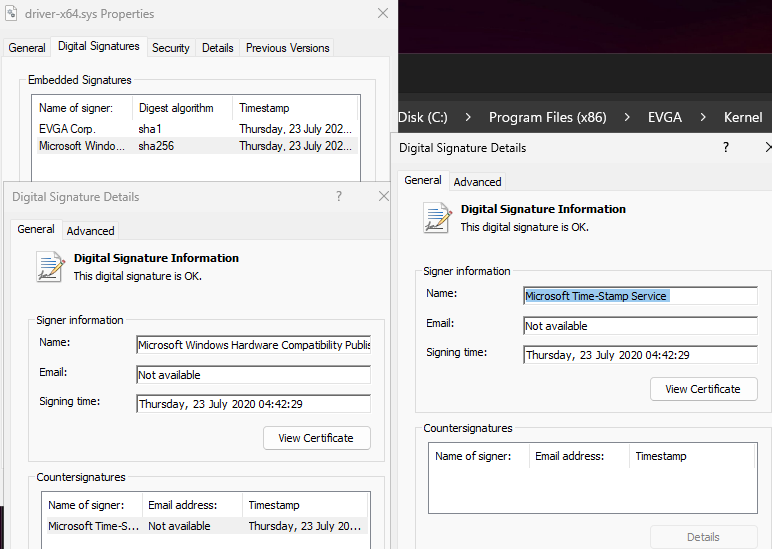
Task: Click the Microsoft Time-Stamp Service name field
Action: 640,296
